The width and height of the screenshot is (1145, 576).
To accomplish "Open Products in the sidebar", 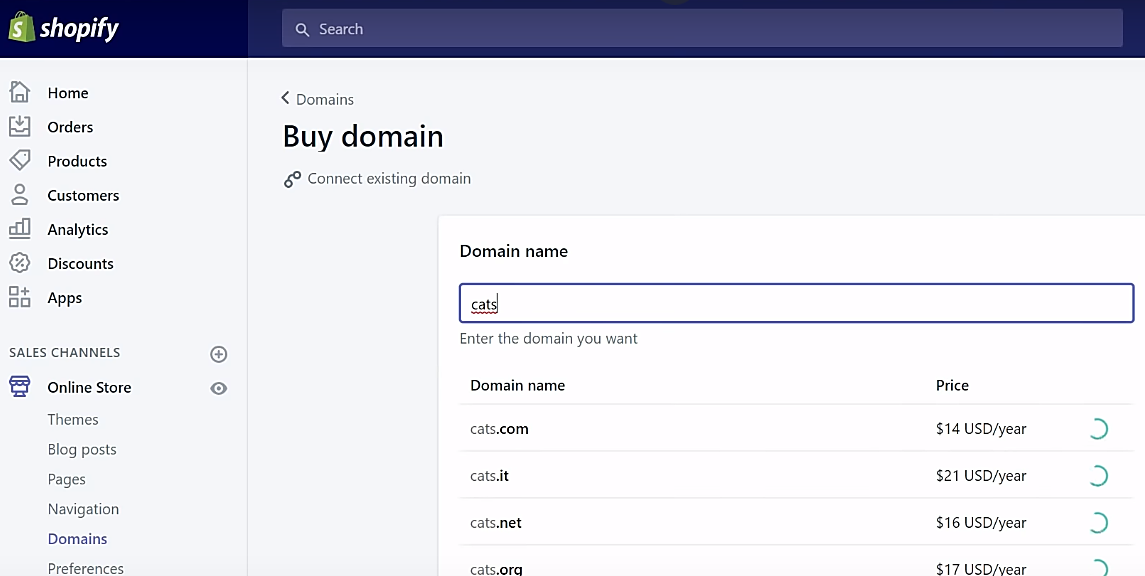I will coord(77,161).
